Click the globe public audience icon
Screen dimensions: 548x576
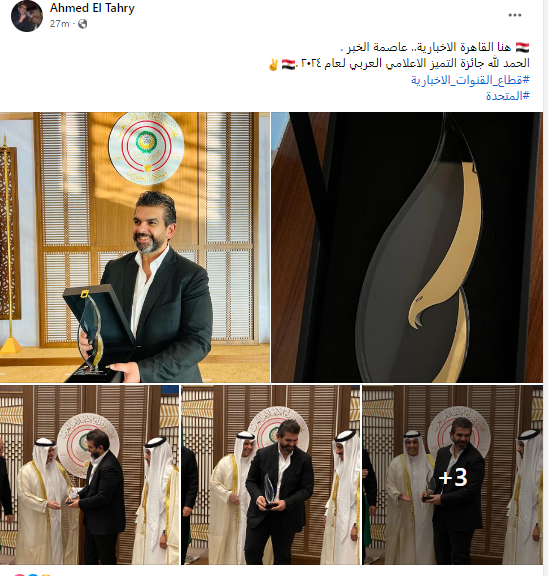[83, 24]
